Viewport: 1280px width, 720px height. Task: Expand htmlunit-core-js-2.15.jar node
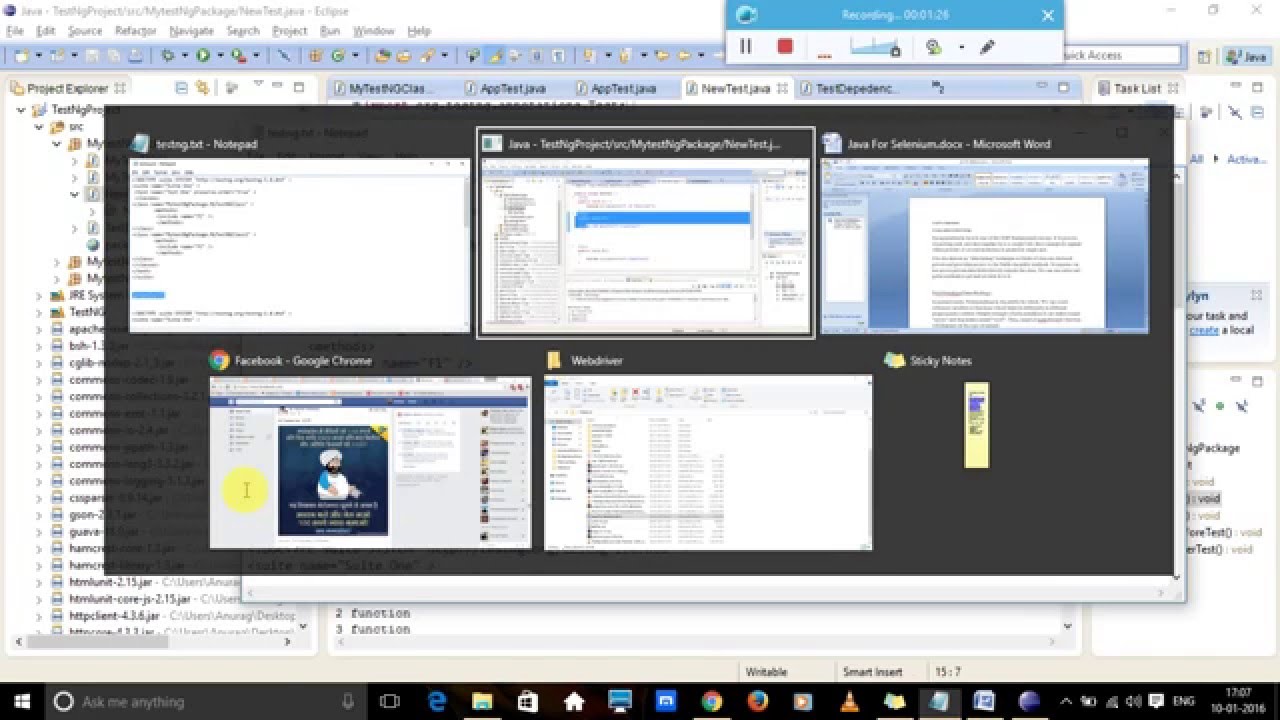[x=41, y=599]
